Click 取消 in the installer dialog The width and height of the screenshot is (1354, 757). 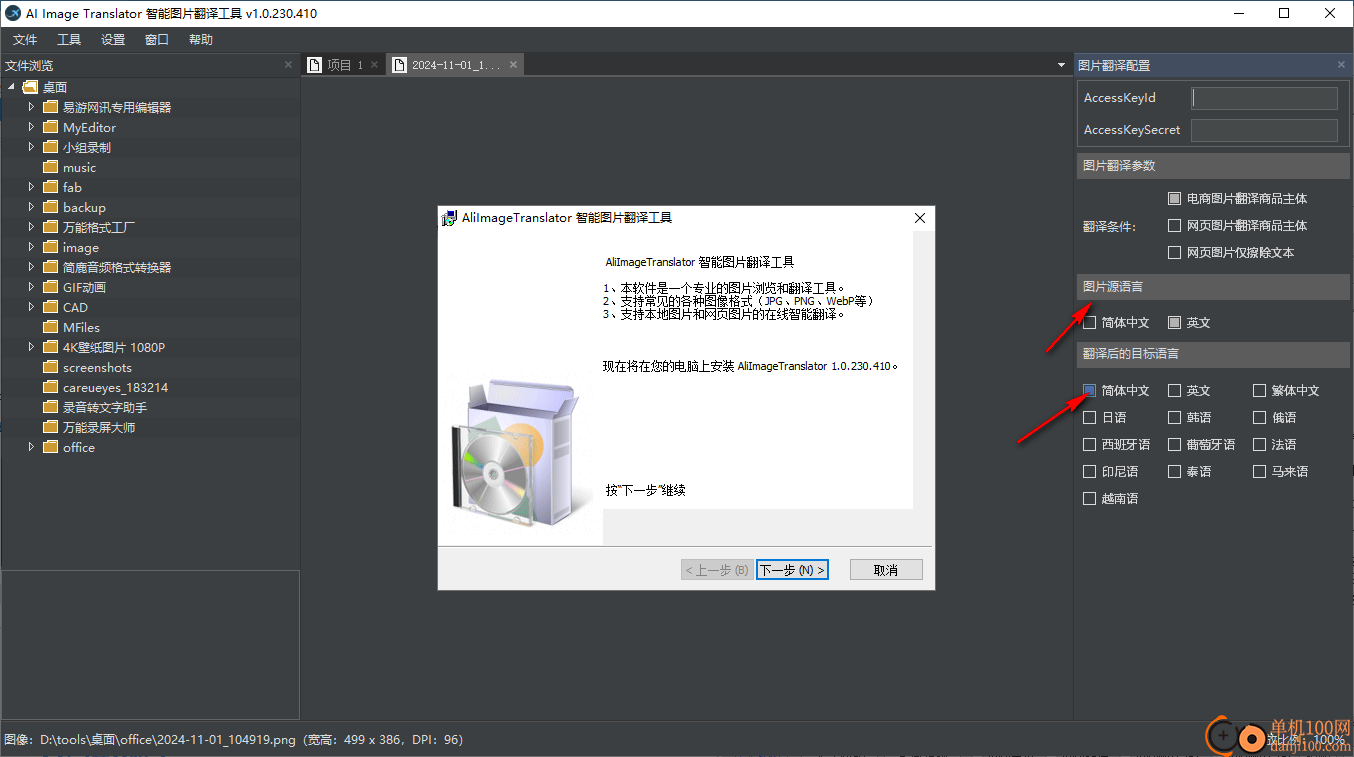tap(886, 570)
